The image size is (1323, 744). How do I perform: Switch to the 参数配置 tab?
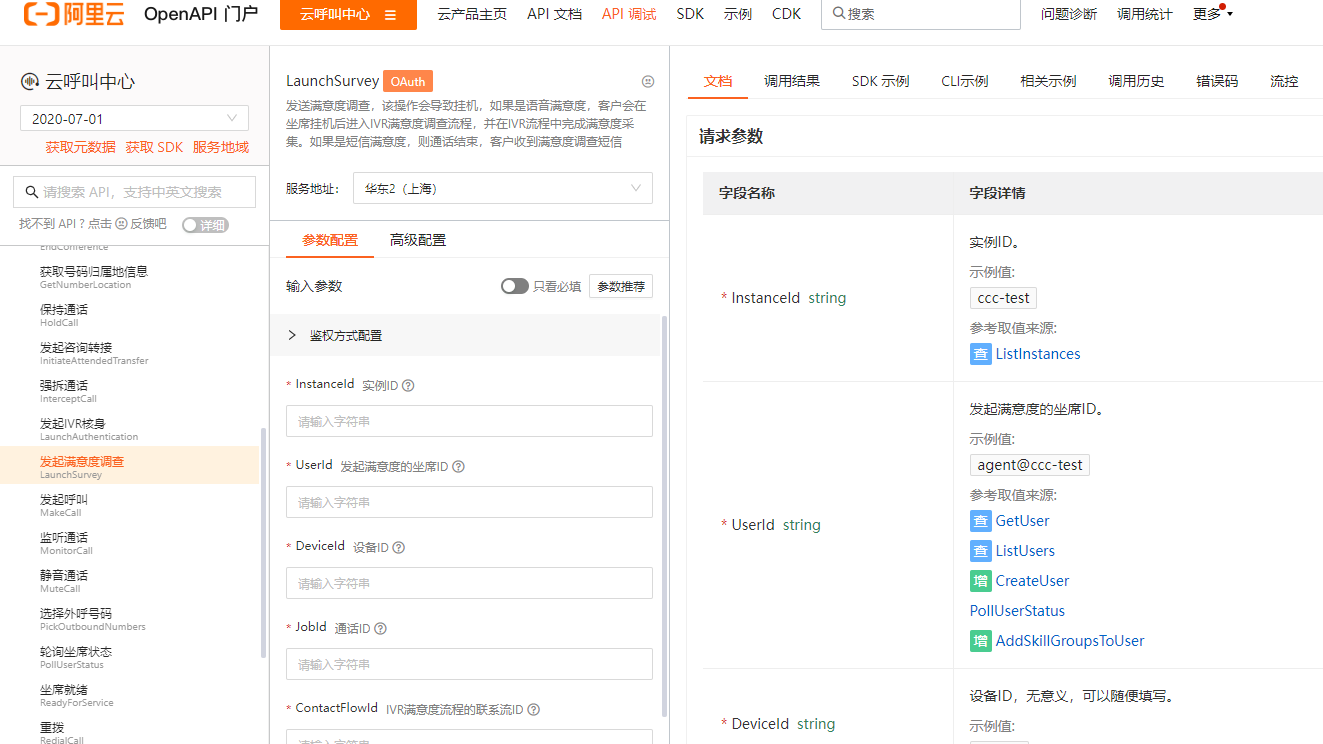pos(330,240)
